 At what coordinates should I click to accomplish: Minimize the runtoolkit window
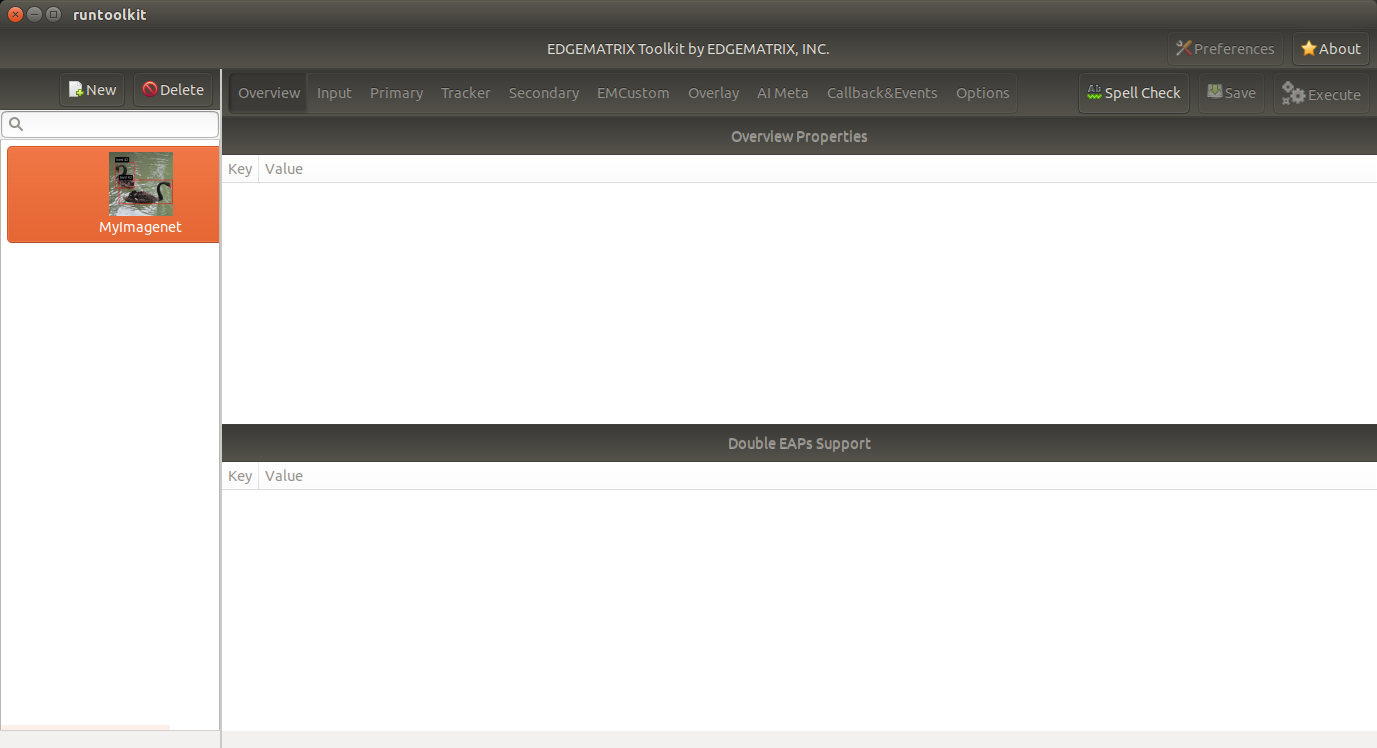point(34,15)
